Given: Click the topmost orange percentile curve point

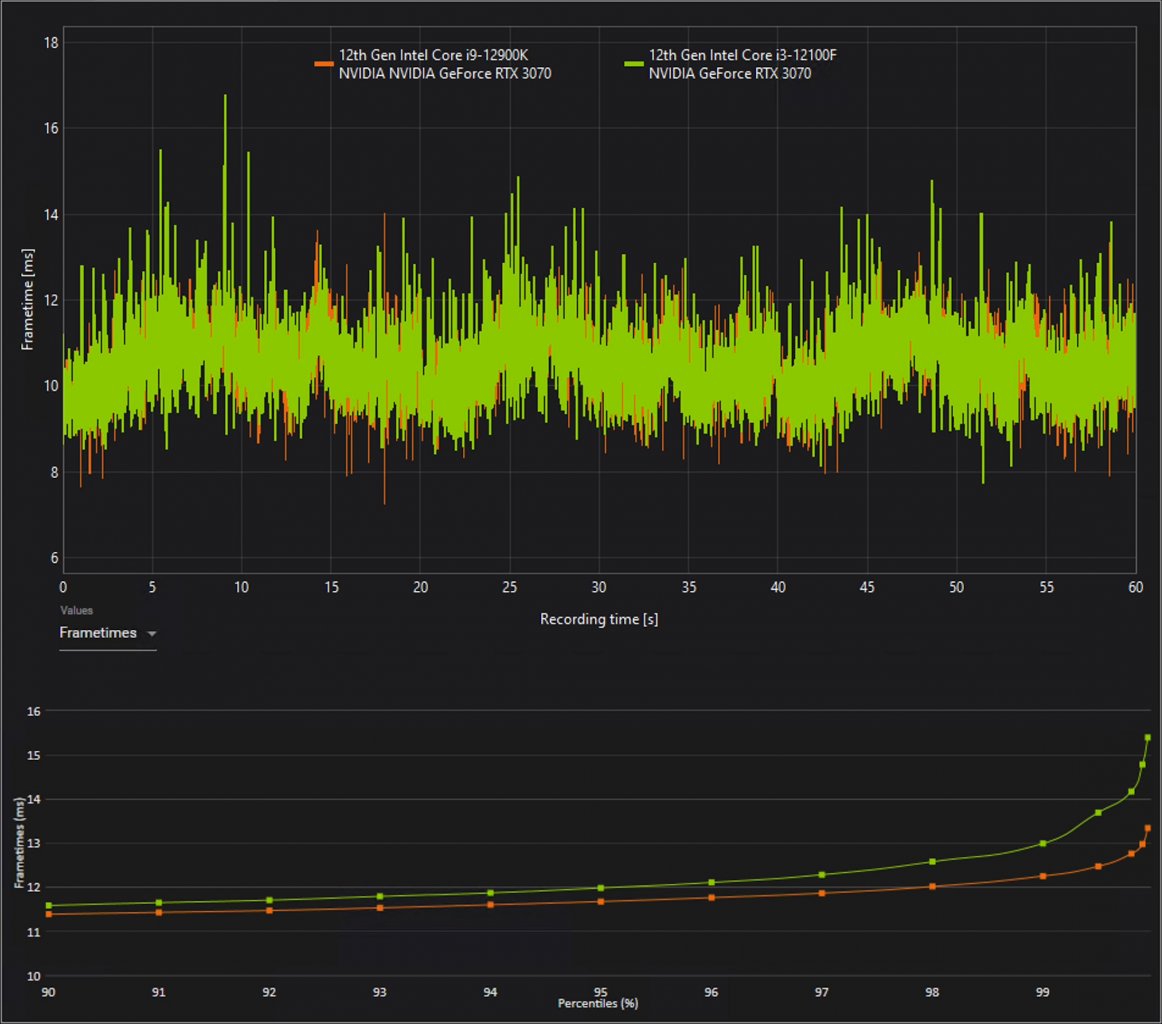Looking at the screenshot, I should coord(1148,828).
